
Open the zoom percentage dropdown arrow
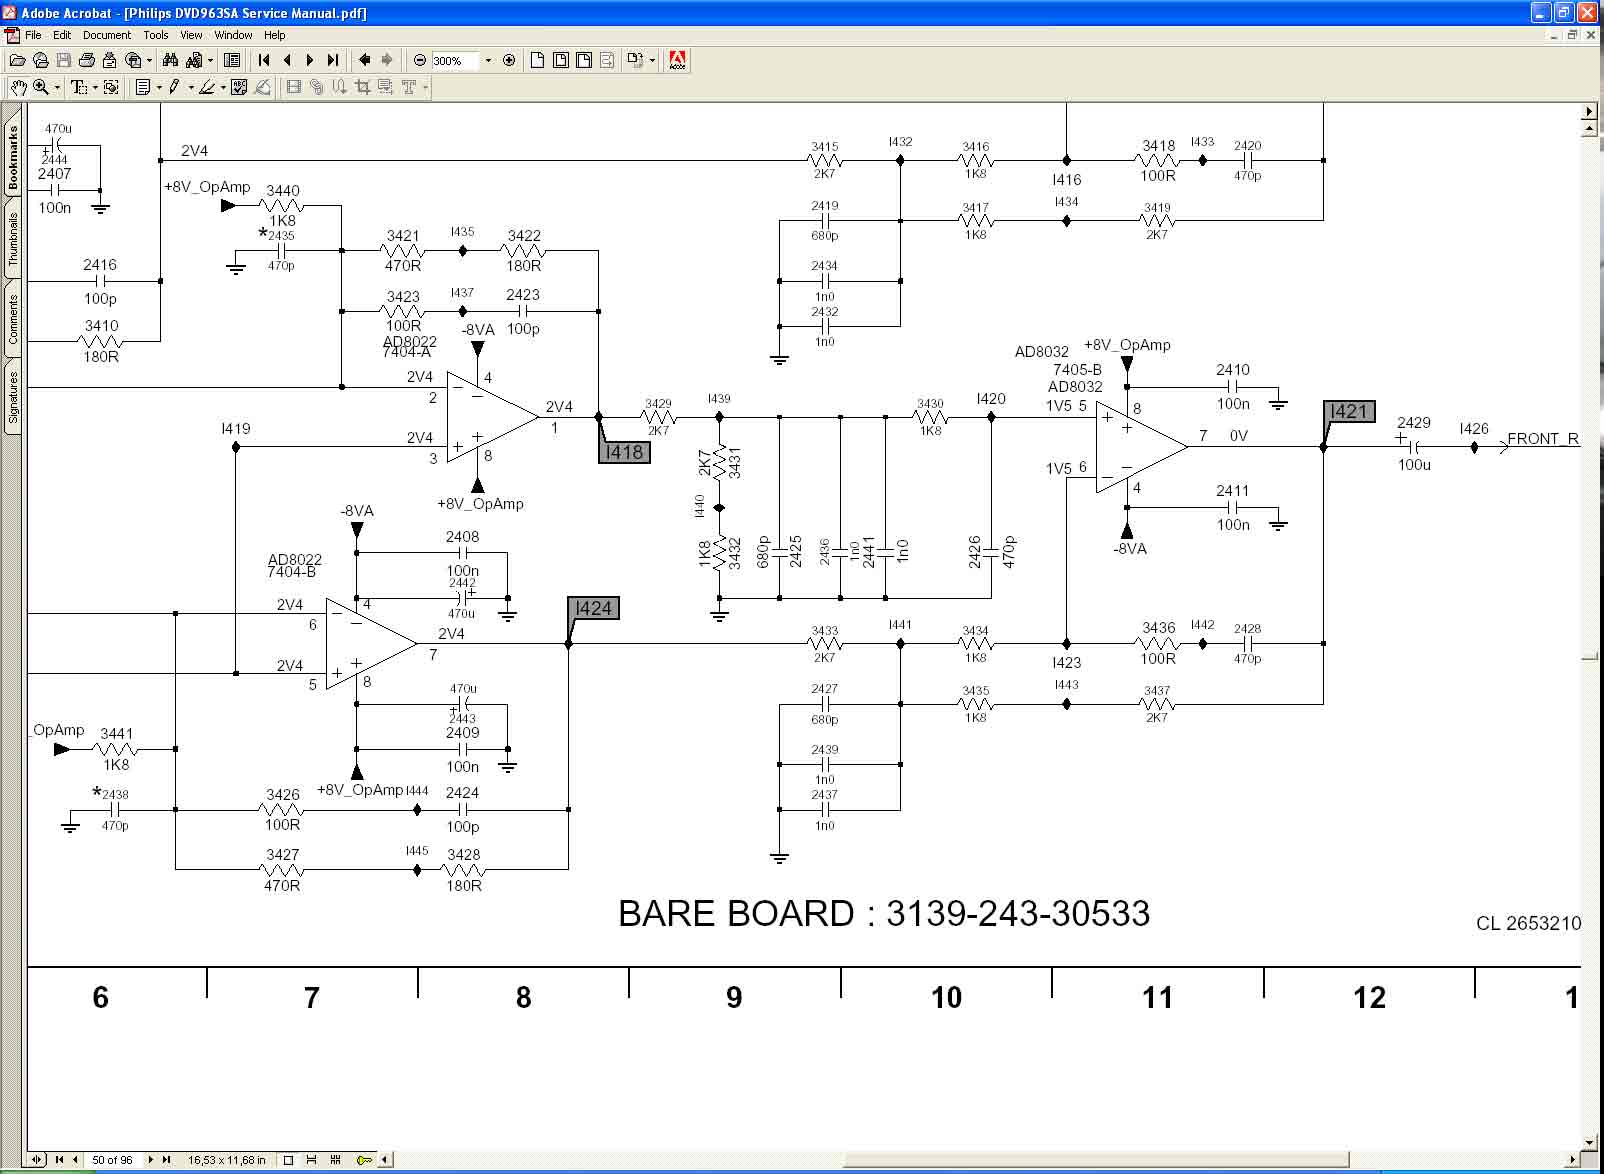point(488,60)
